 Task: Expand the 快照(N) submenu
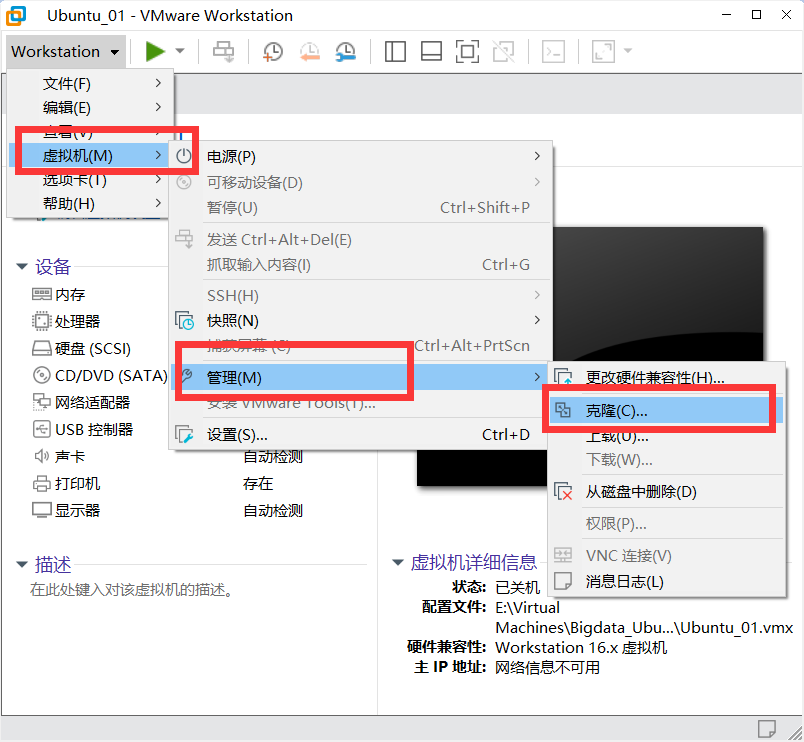[361, 320]
